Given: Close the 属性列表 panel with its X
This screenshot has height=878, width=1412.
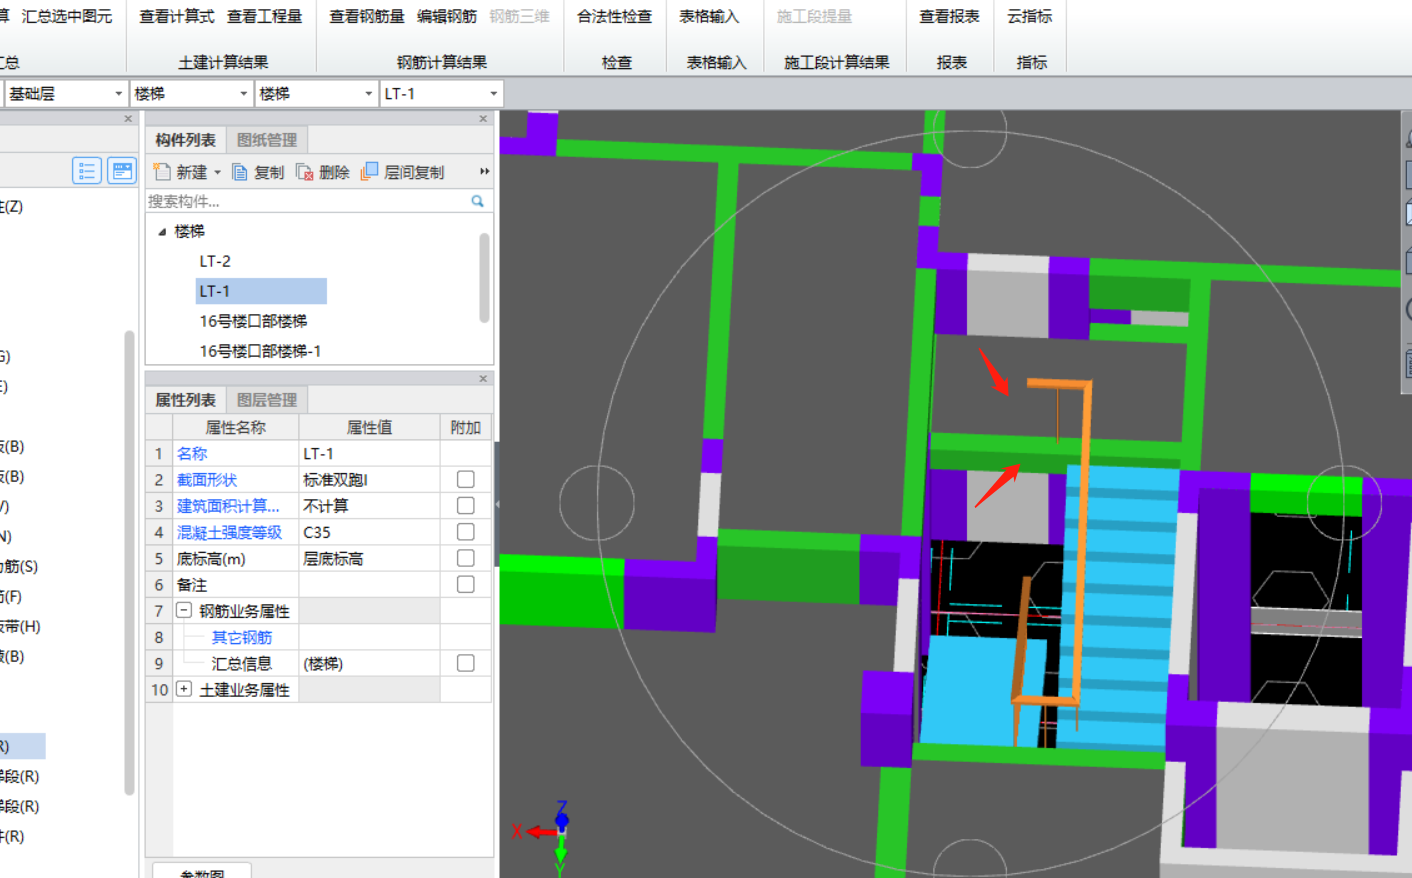Looking at the screenshot, I should [x=483, y=379].
